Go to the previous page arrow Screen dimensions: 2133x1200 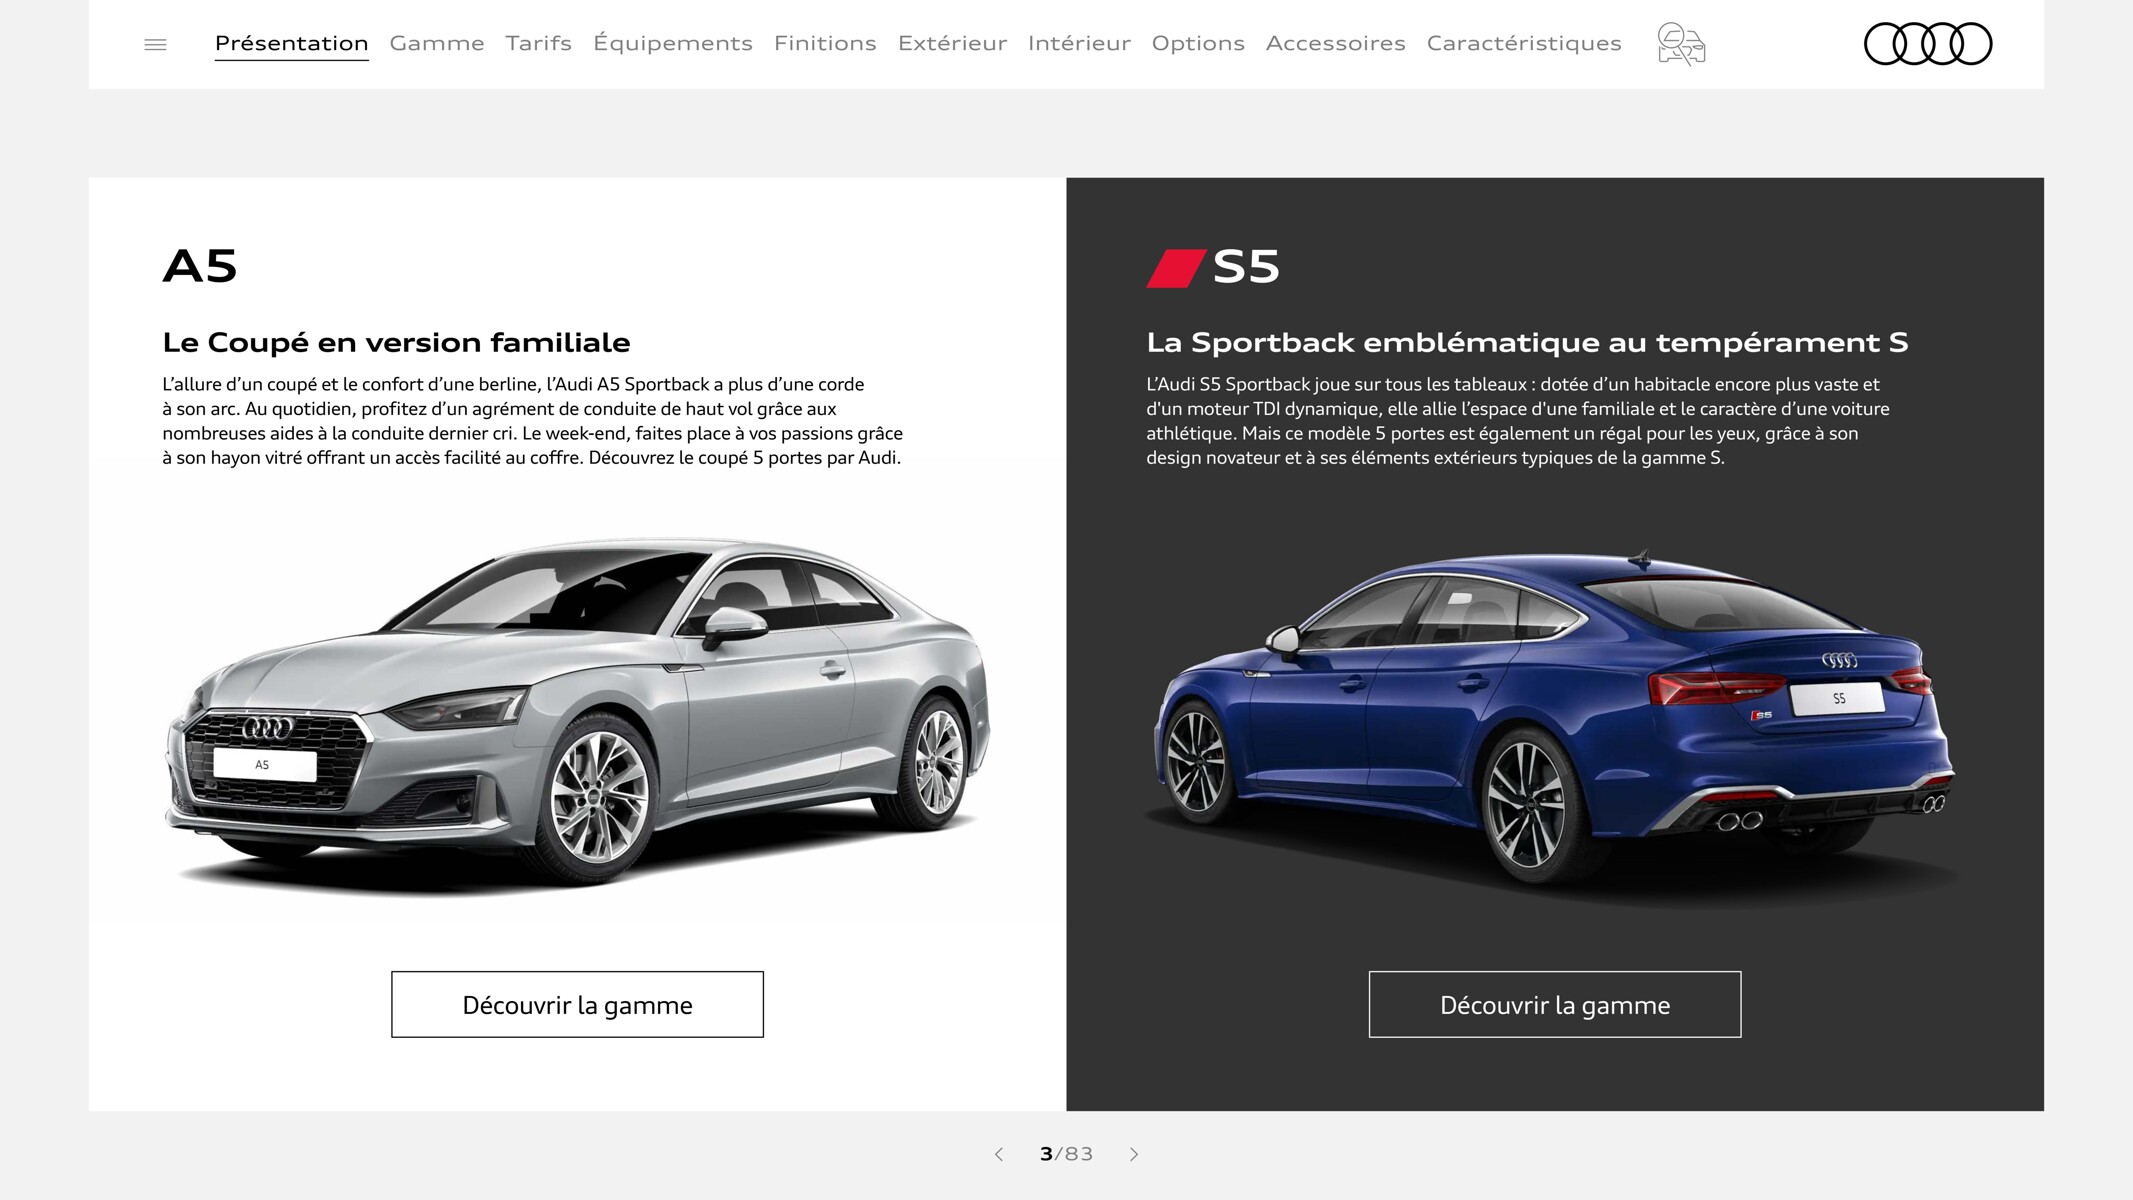tap(998, 1154)
